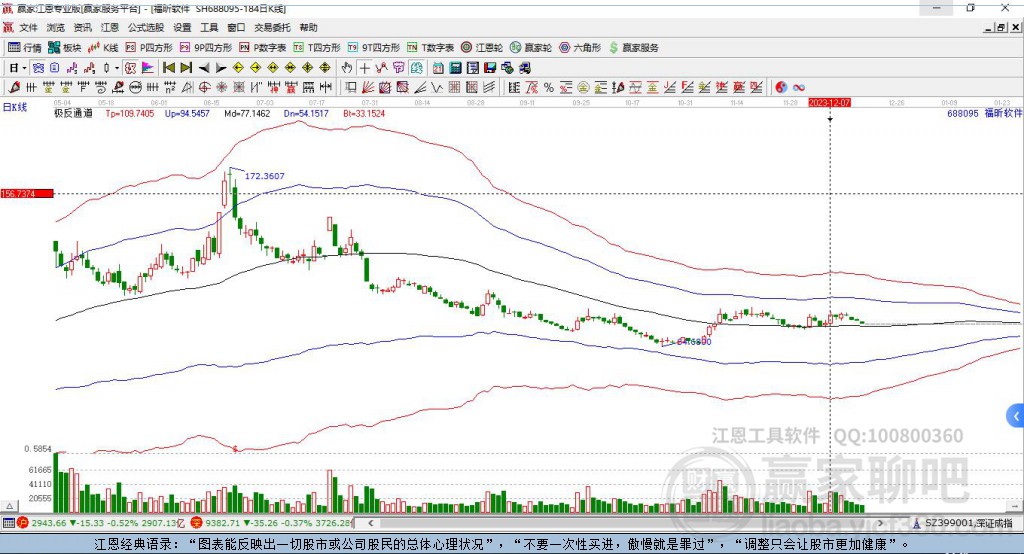The height and width of the screenshot is (554, 1024).
Task: Click the 688095 stock code
Action: click(963, 113)
